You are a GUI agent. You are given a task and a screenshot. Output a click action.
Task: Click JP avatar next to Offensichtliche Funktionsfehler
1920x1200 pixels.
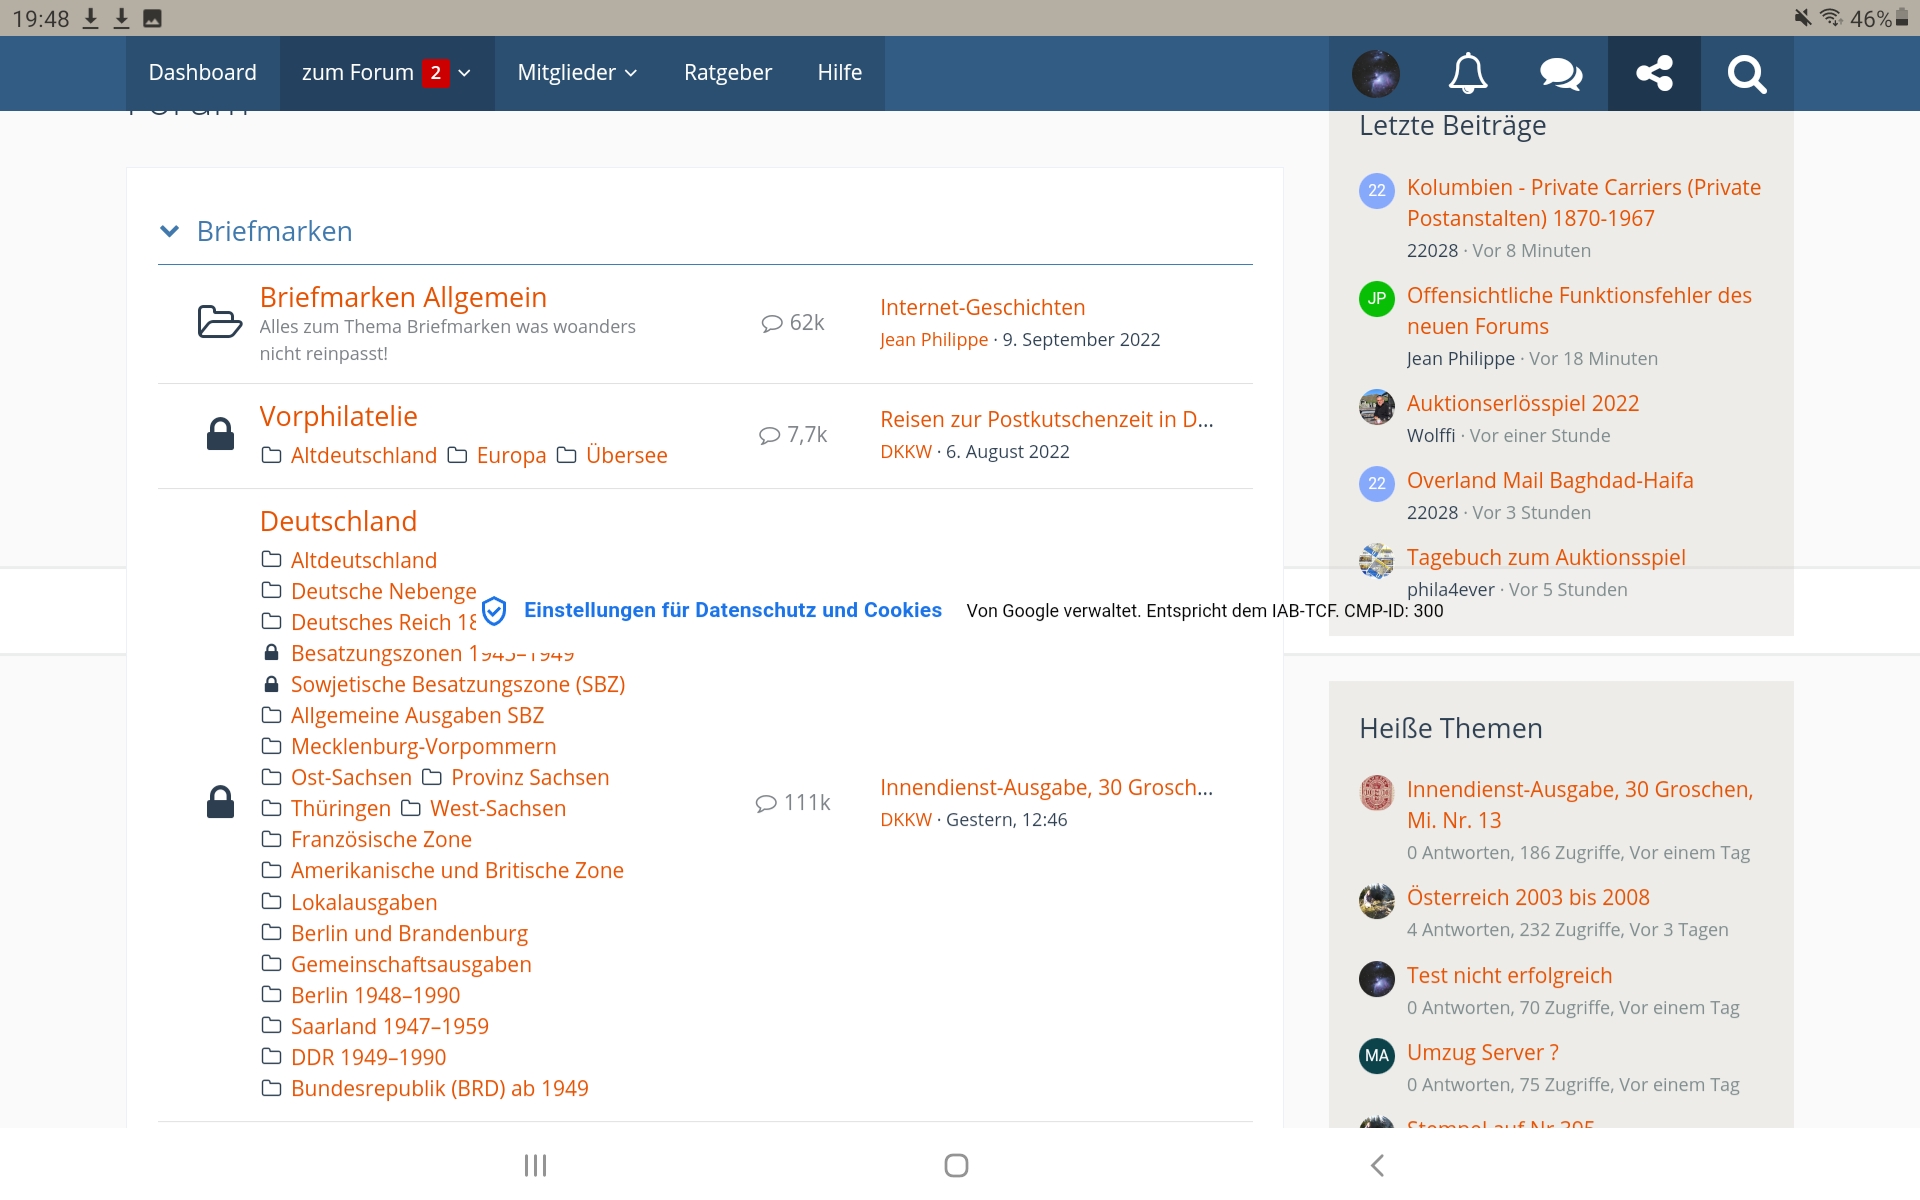[x=1376, y=298]
